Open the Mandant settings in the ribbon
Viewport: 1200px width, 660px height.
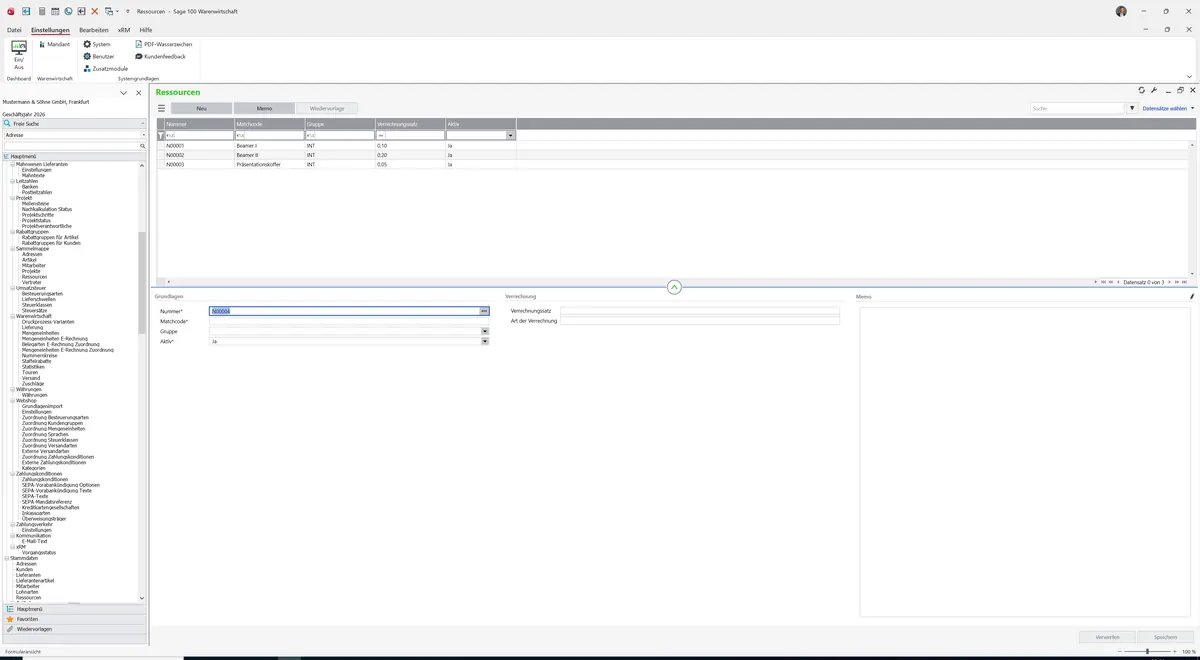(55, 44)
